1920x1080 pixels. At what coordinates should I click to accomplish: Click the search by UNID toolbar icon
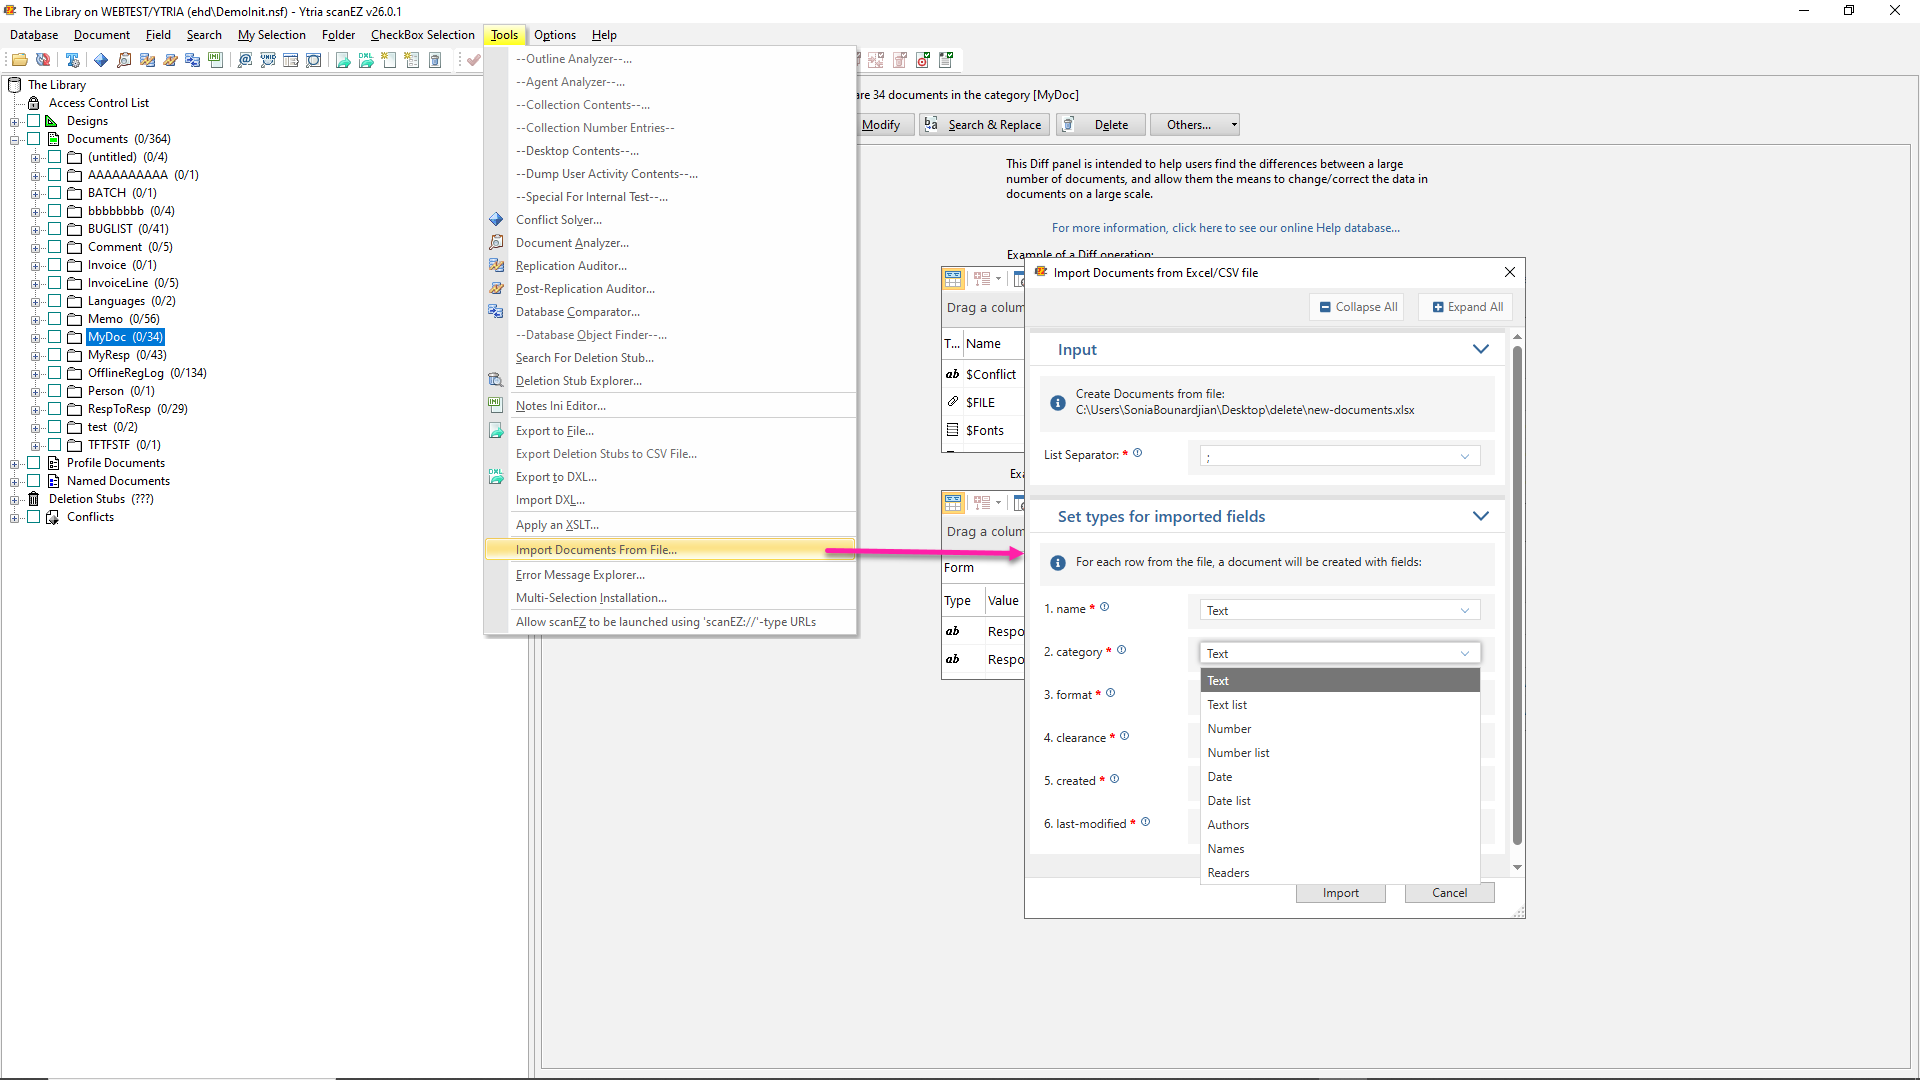coord(268,60)
